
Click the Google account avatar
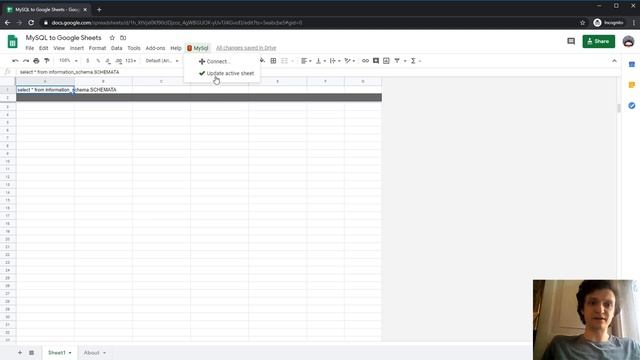coord(628,41)
